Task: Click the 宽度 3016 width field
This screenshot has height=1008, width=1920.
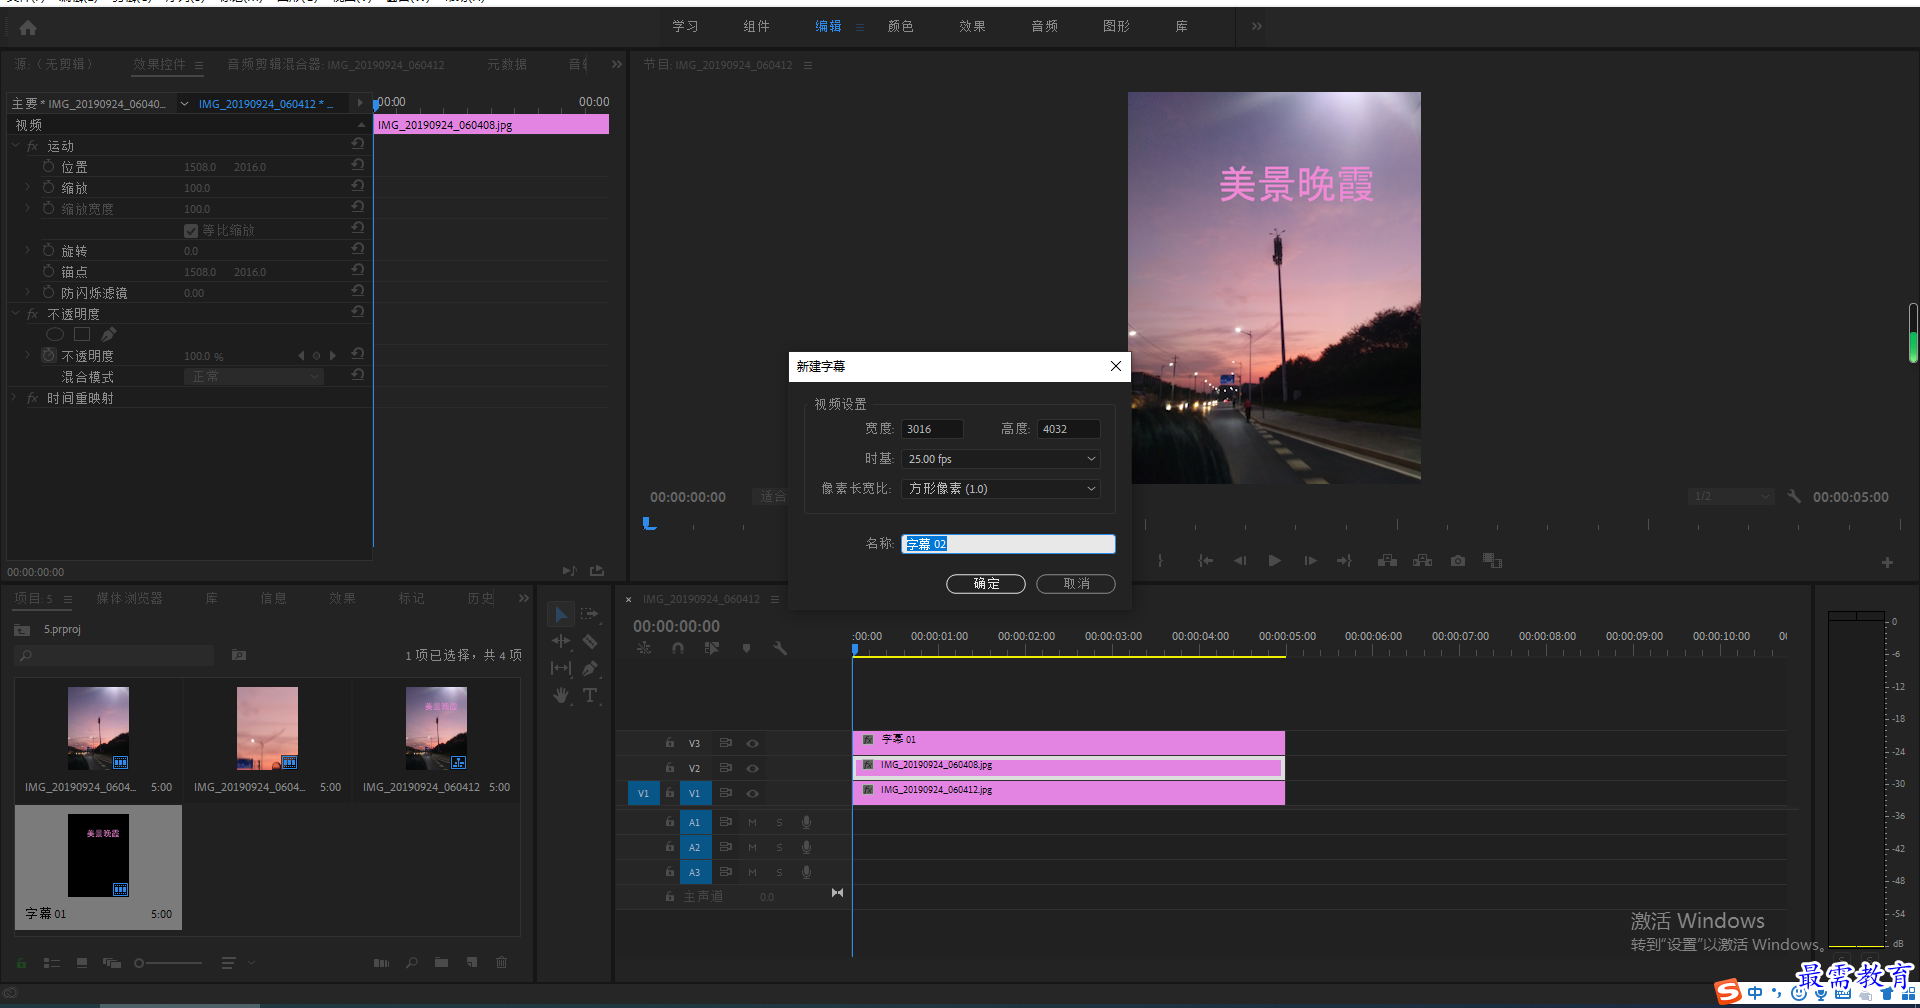Action: coord(932,429)
